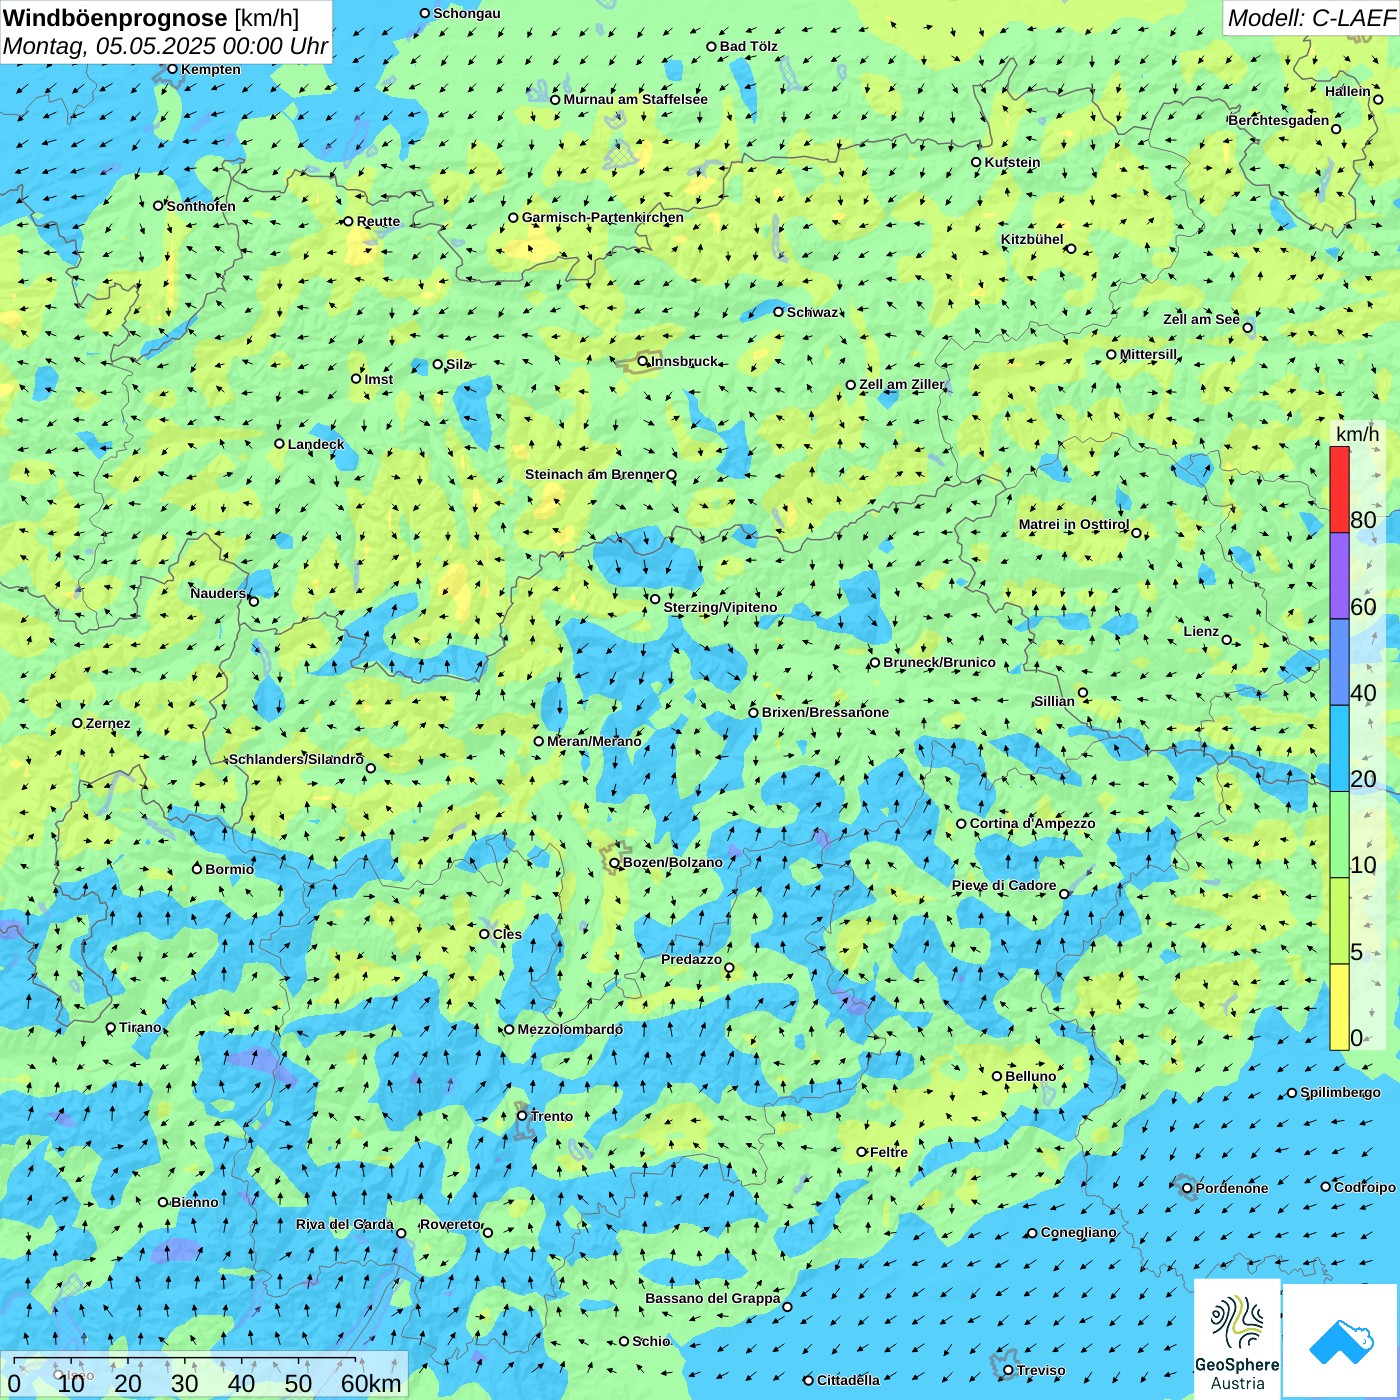Viewport: 1400px width, 1400px height.
Task: Click the 'Kempten' label
Action: pos(211,69)
